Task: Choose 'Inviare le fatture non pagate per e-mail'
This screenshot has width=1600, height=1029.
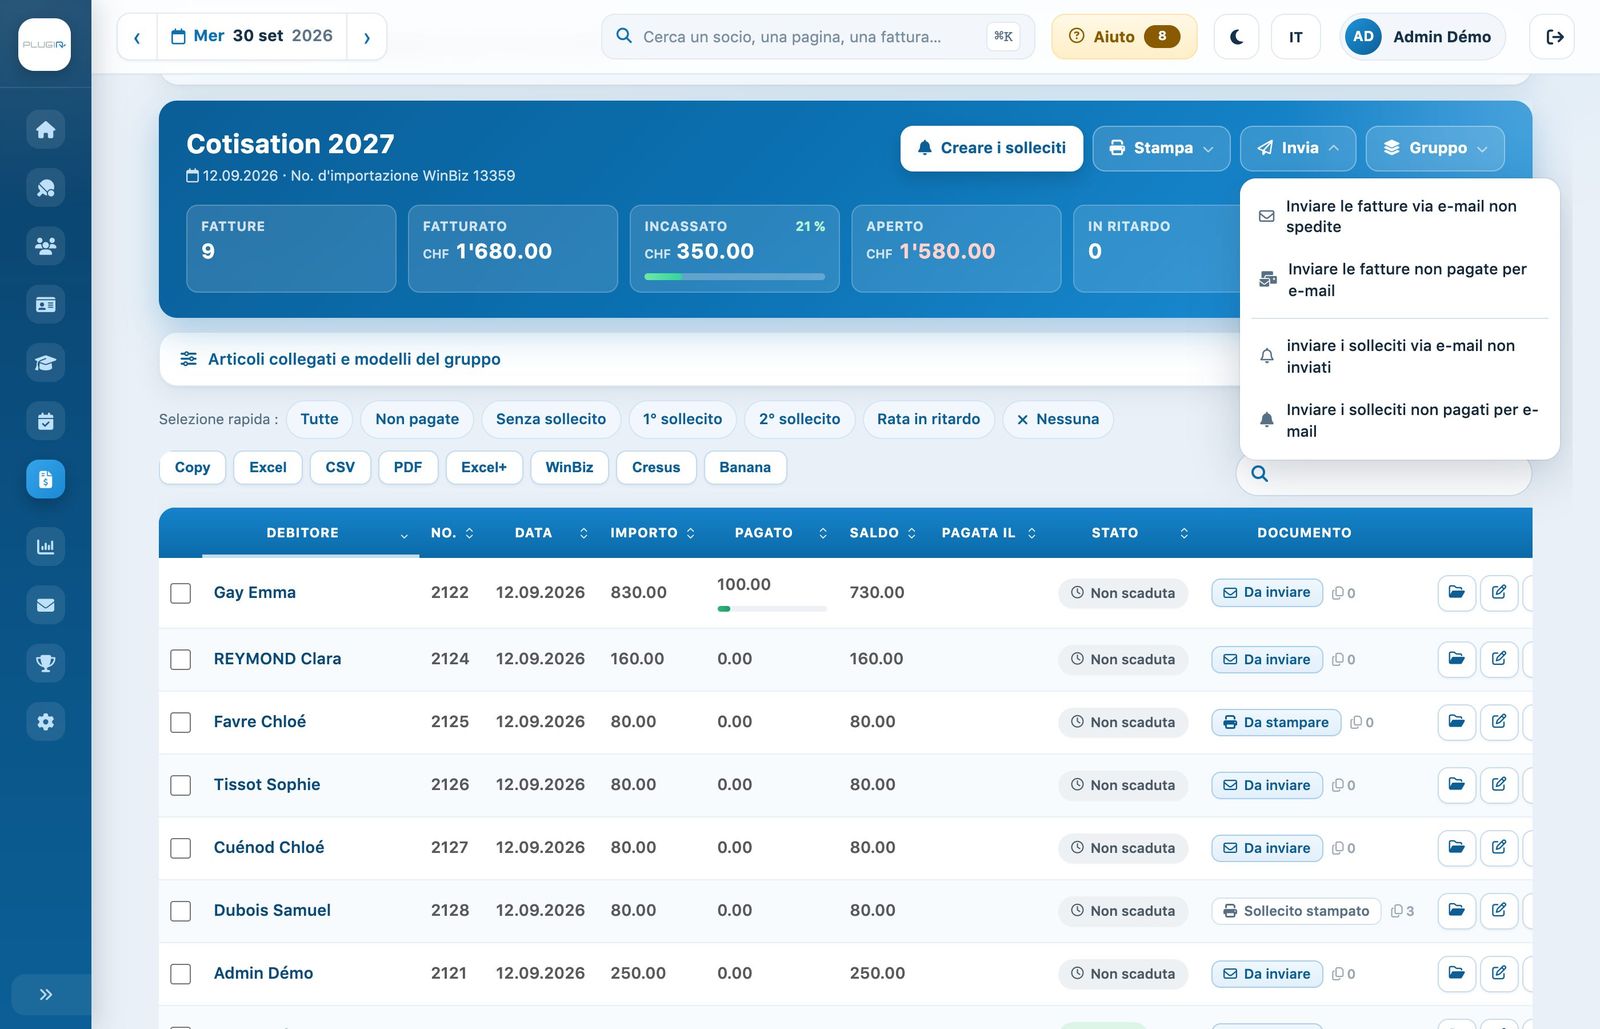Action: 1400,280
